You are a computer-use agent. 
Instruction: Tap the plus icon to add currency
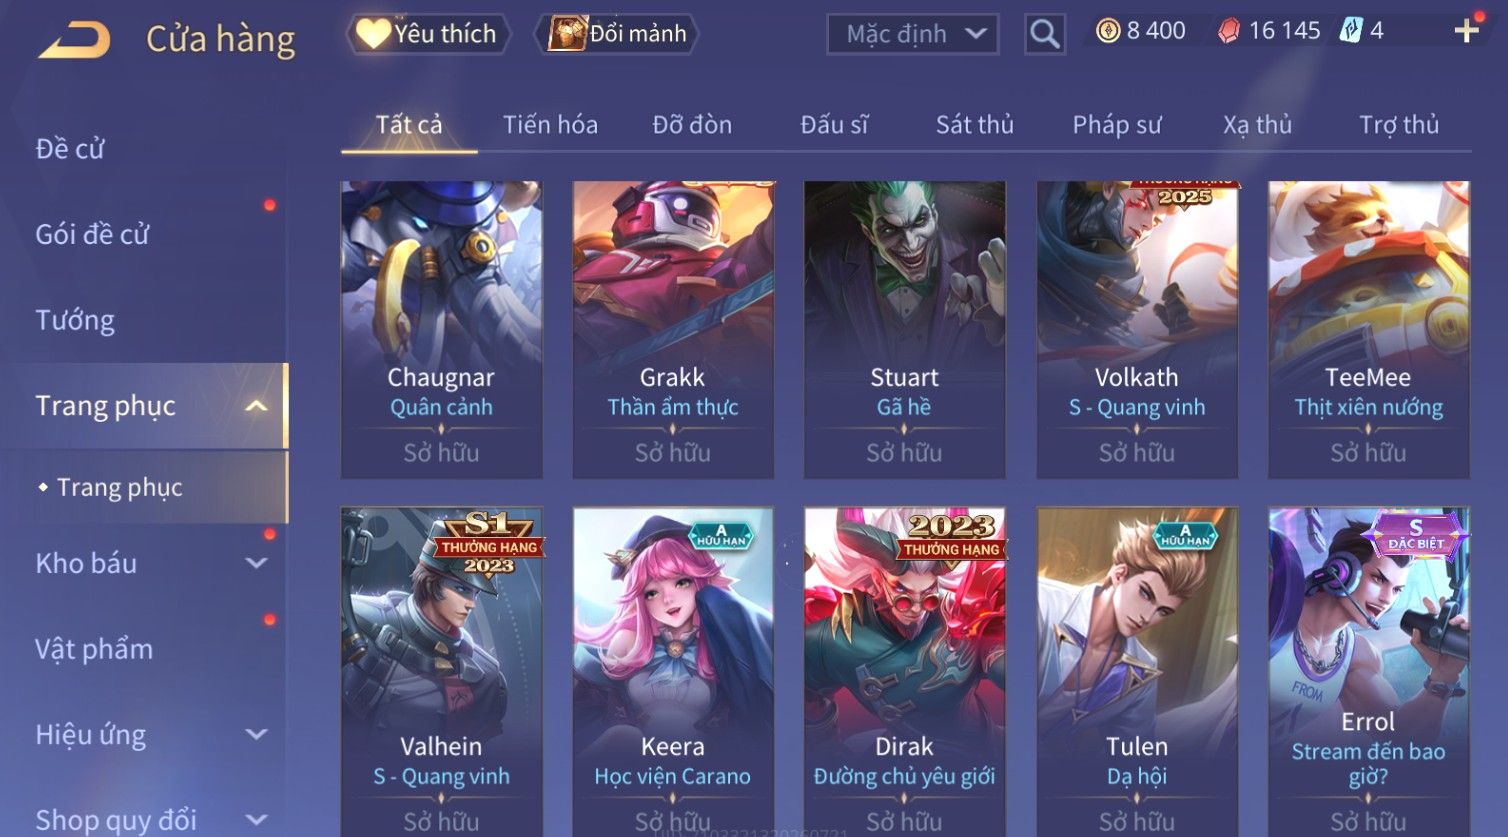tap(1466, 31)
